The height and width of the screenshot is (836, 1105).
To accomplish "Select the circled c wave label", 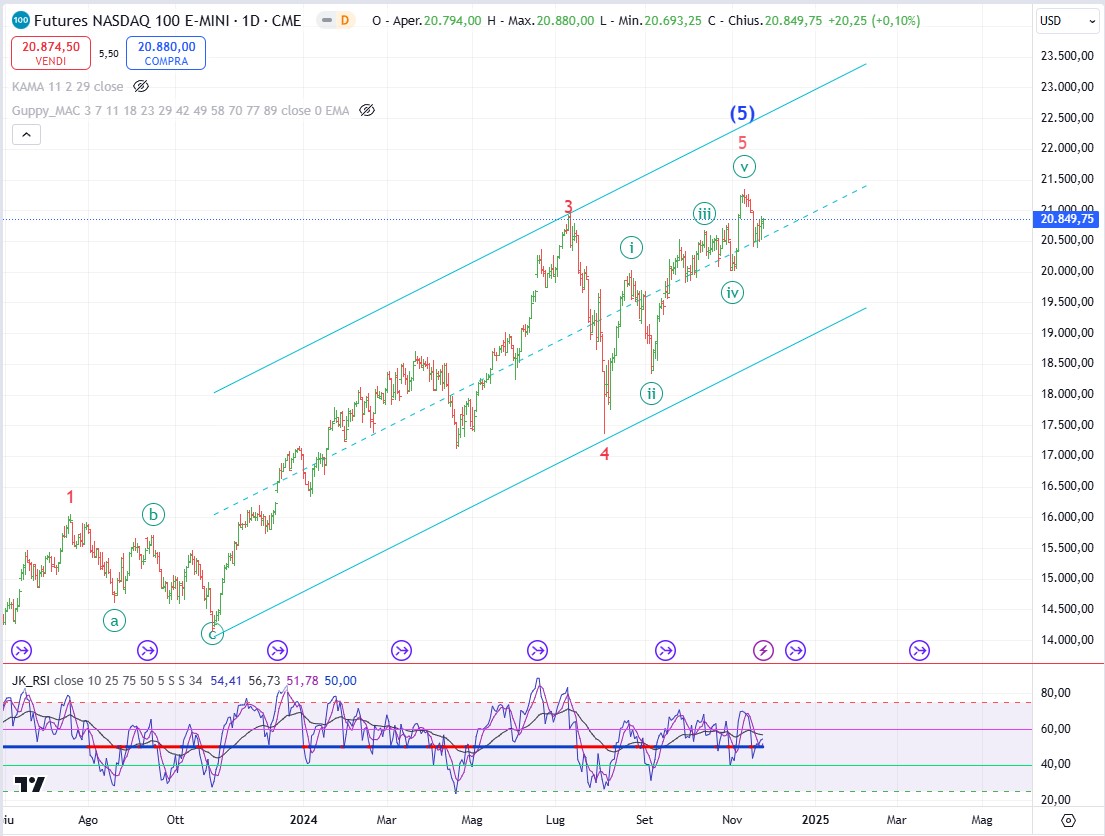I will [212, 634].
